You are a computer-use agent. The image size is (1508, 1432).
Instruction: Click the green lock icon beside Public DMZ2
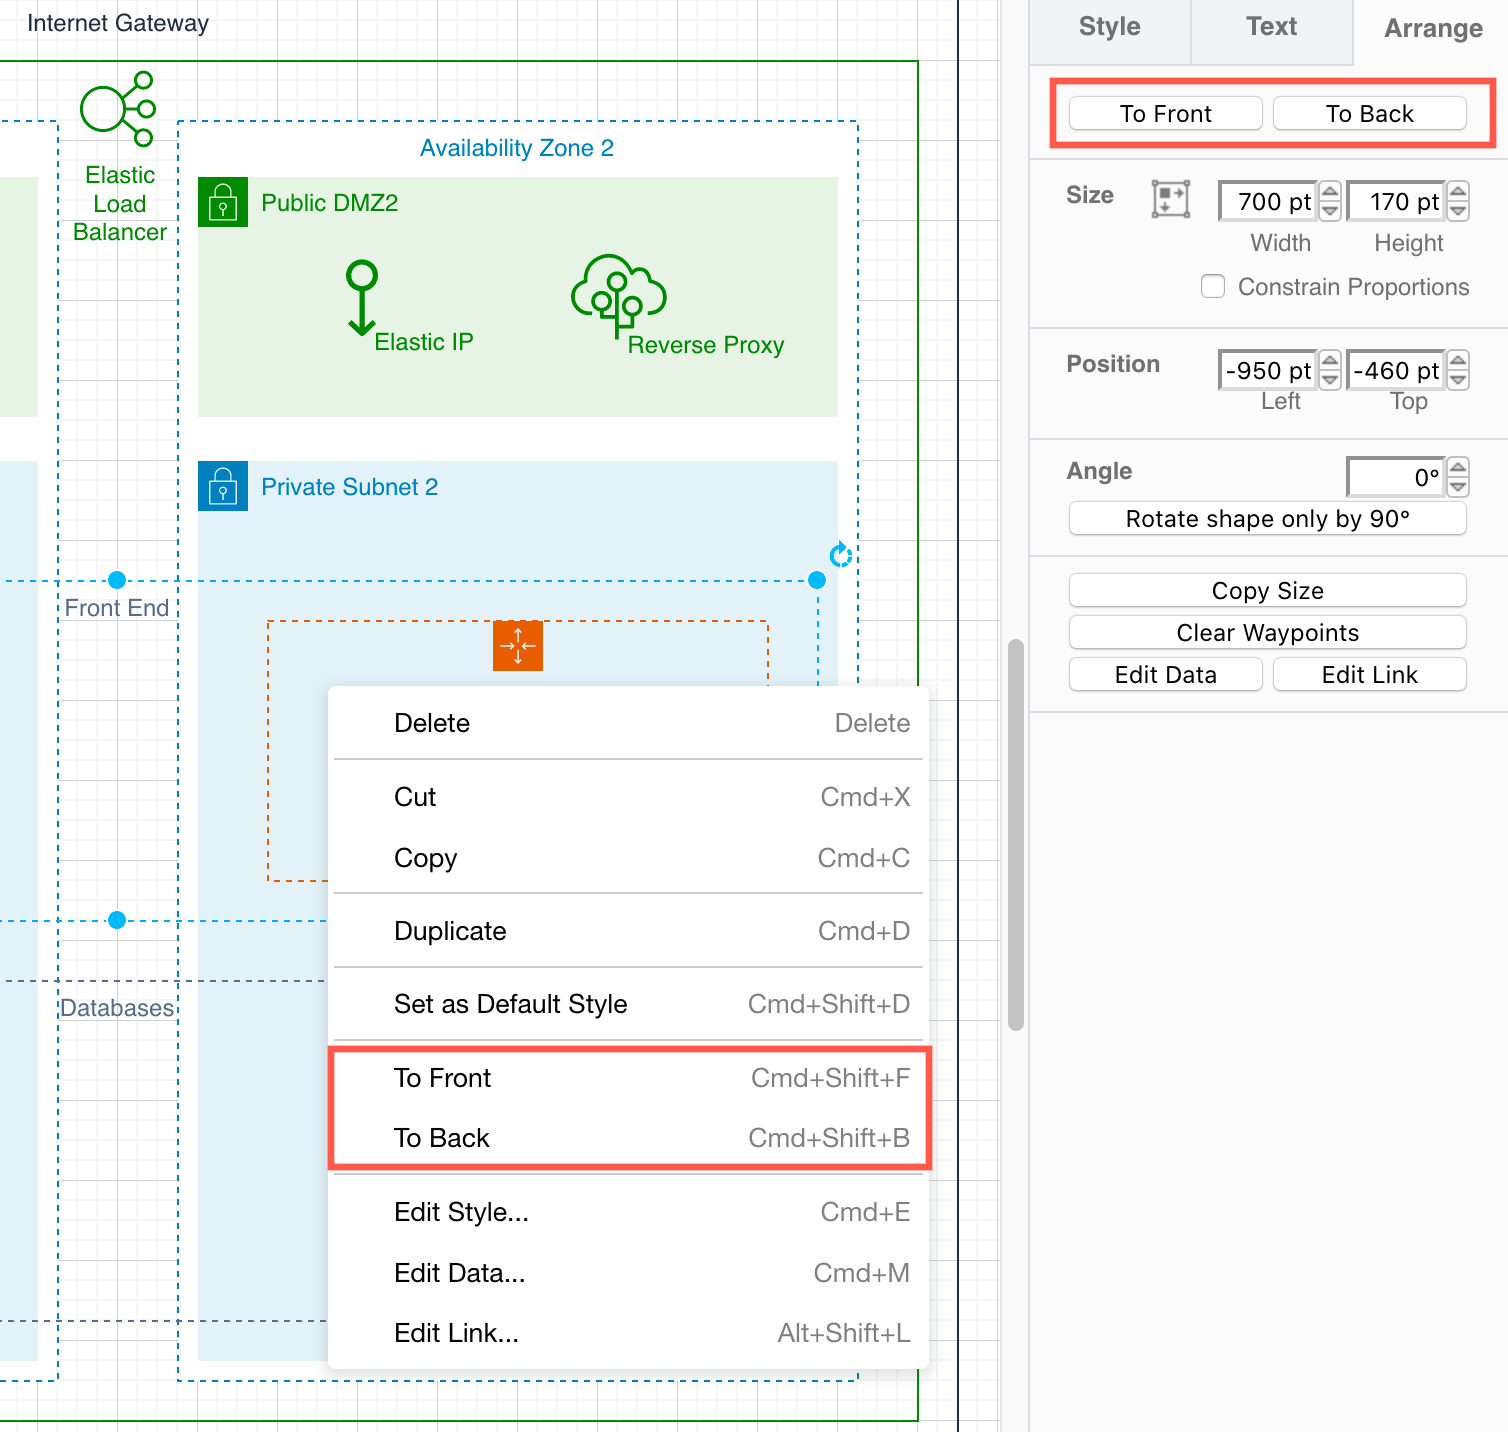tap(222, 202)
